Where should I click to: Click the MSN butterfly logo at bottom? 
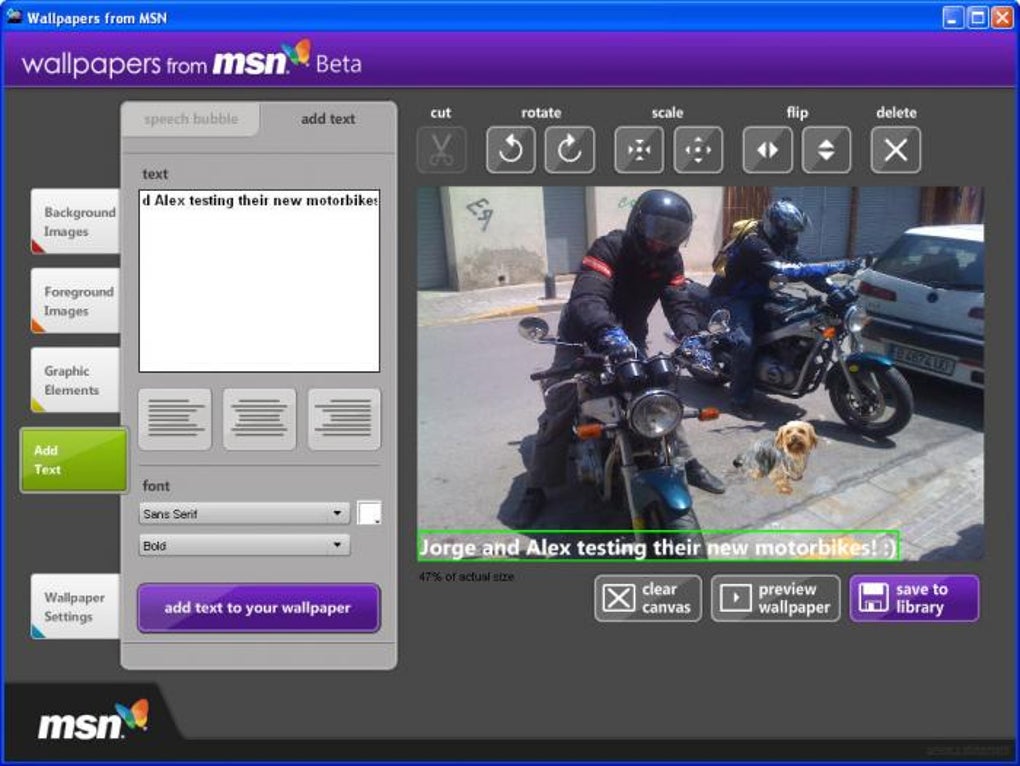(x=93, y=720)
